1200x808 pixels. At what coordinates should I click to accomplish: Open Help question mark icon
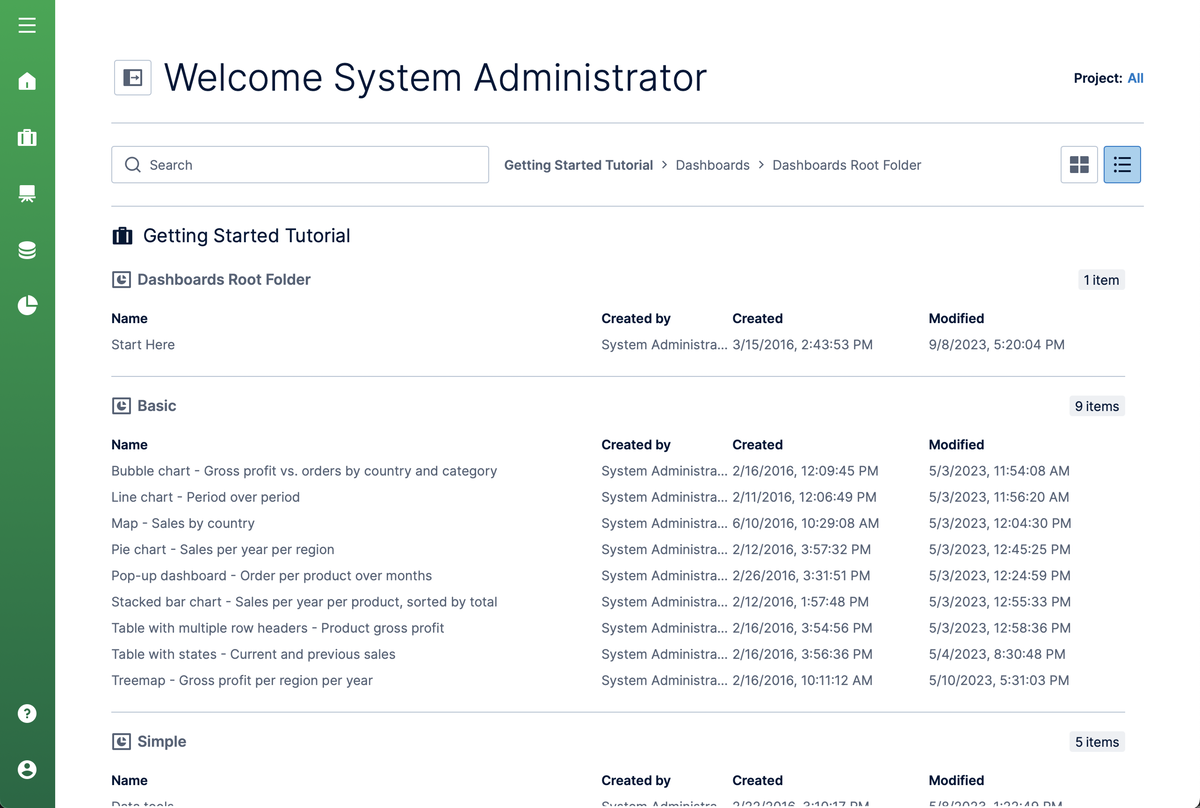pos(27,713)
